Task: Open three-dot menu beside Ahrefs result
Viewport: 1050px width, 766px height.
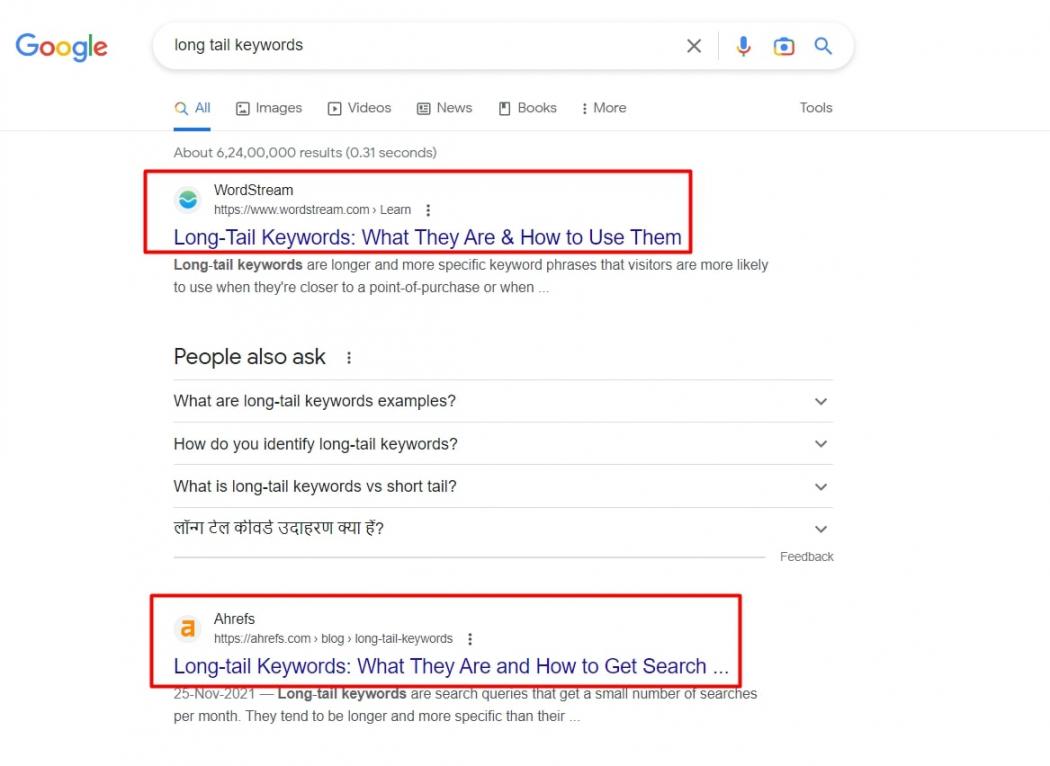Action: [x=470, y=639]
